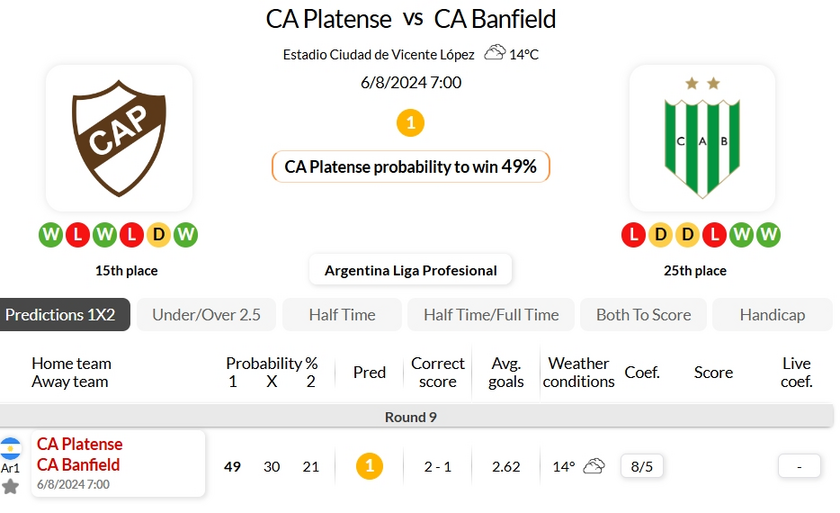Click the weather icon in match row

pyautogui.click(x=594, y=466)
